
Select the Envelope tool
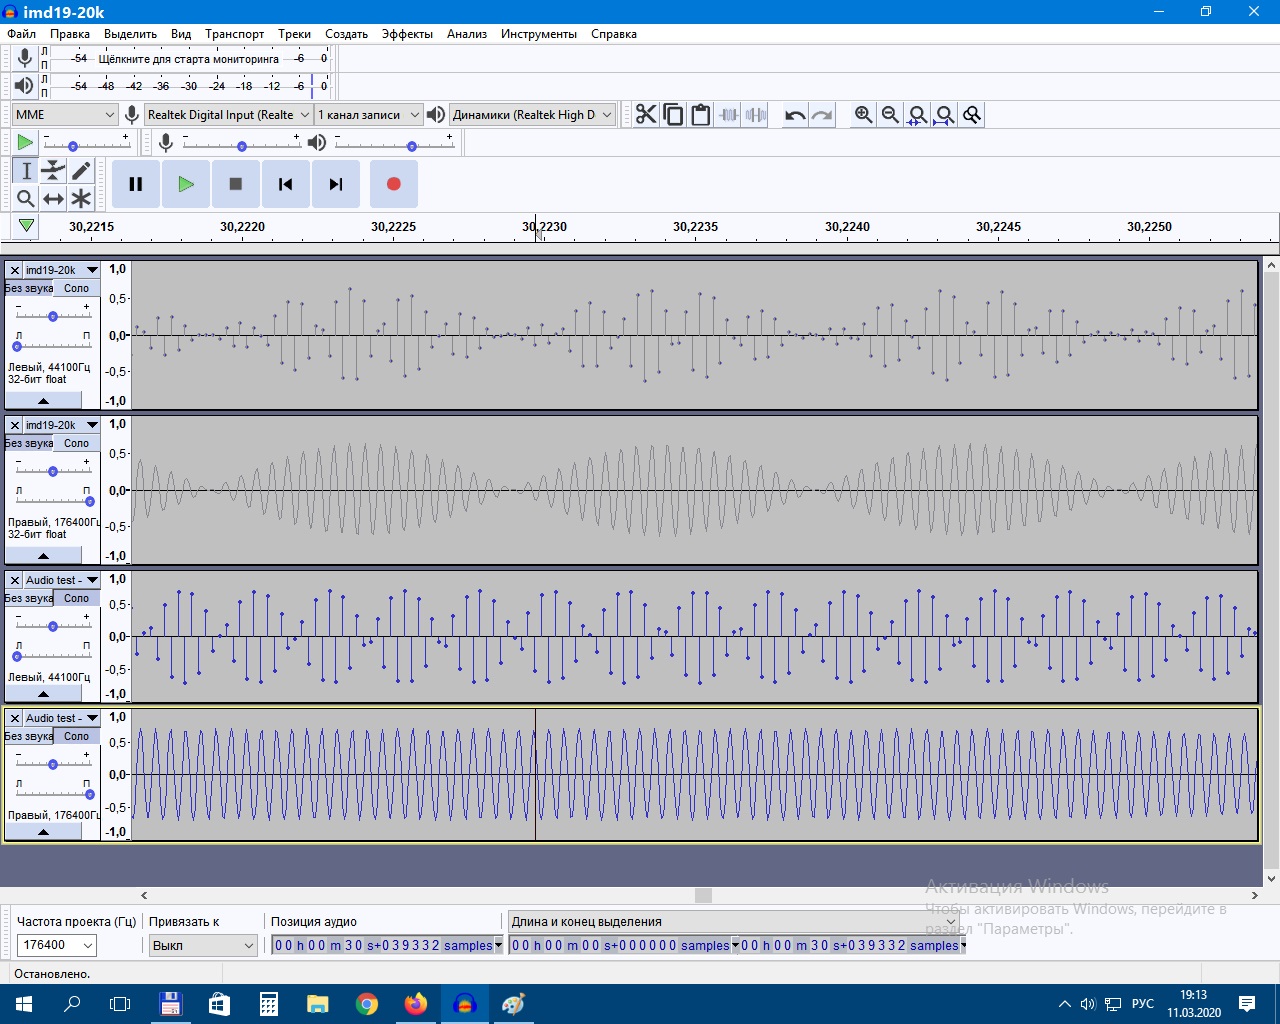53,171
